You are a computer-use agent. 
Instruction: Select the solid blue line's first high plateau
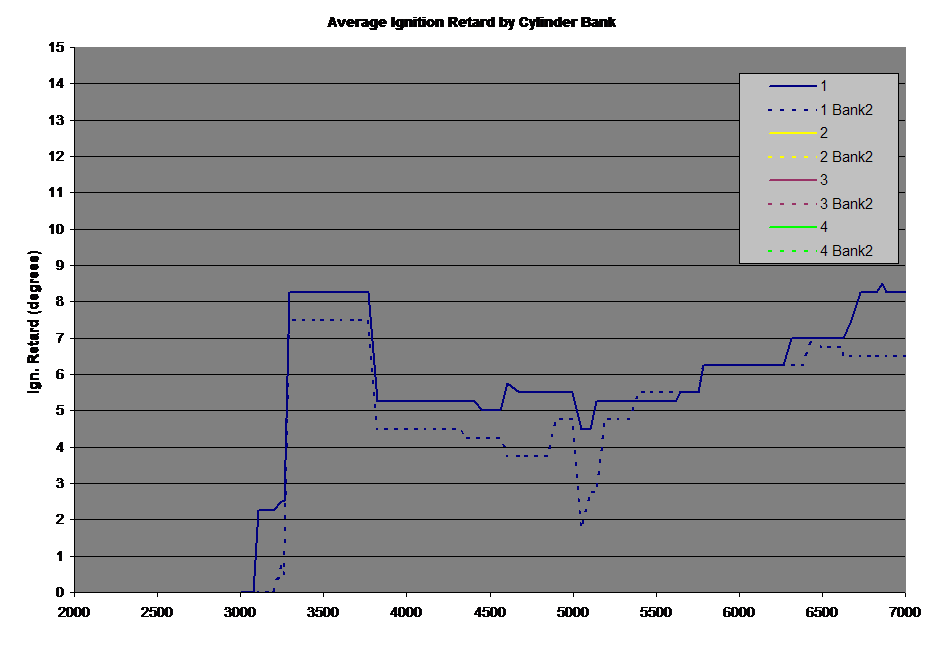click(x=328, y=292)
